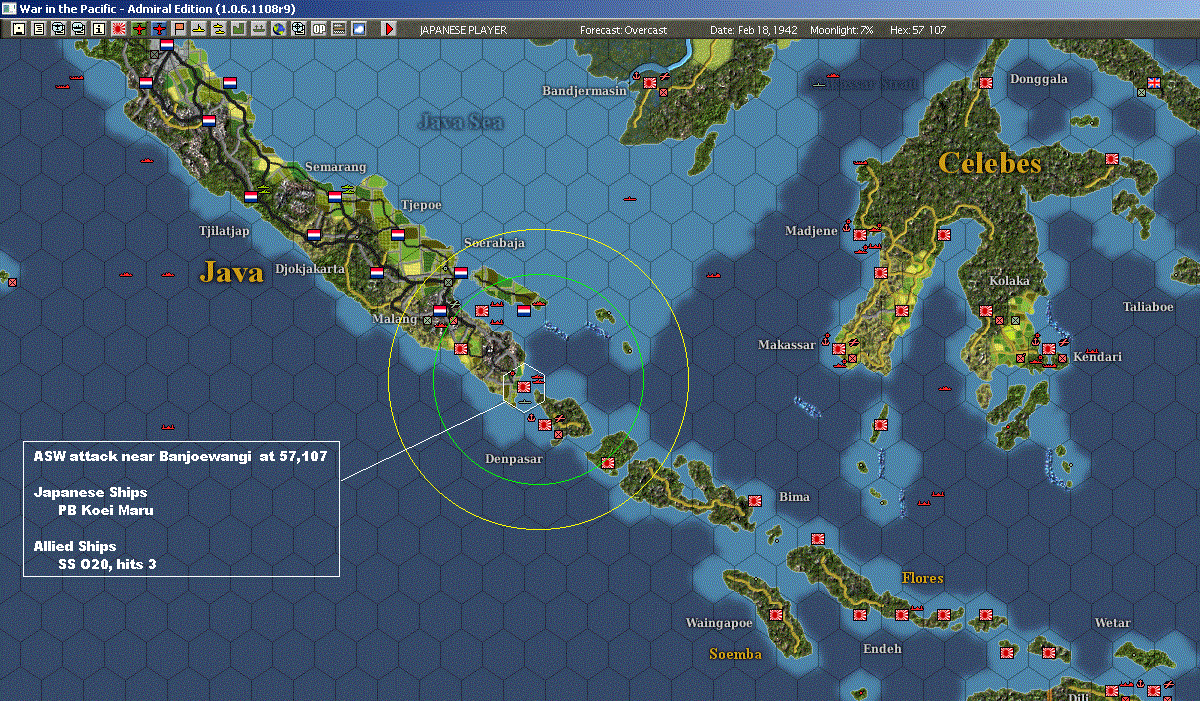Screen dimensions: 1200x701
Task: Select the red plane on blue icon
Action: [x=159, y=29]
